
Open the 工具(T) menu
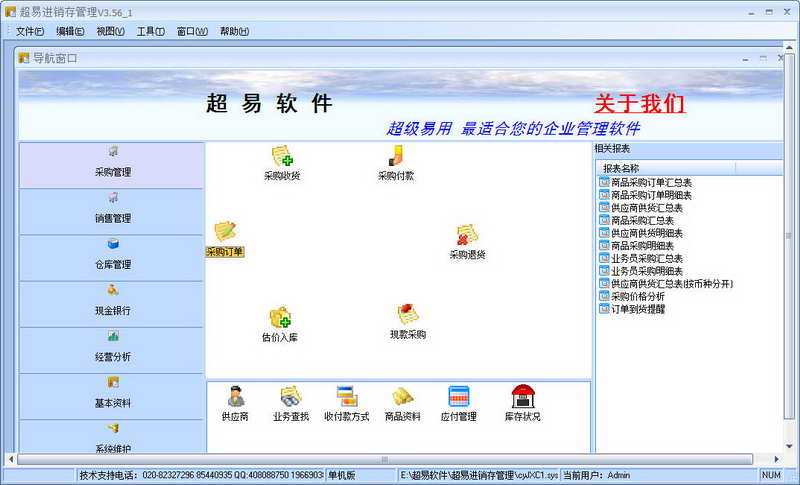point(151,32)
